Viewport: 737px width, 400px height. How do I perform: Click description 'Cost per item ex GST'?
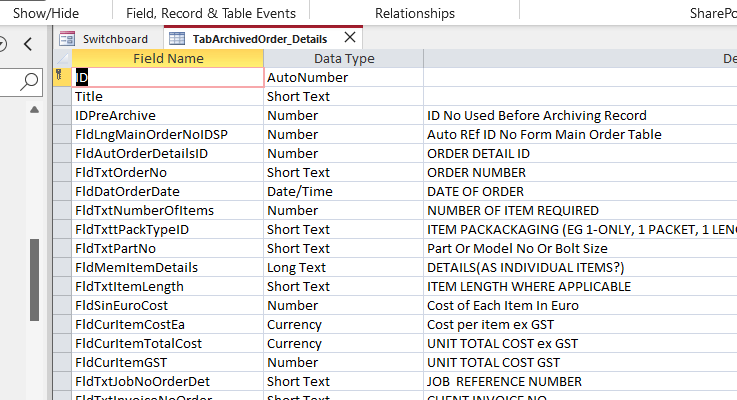click(490, 324)
